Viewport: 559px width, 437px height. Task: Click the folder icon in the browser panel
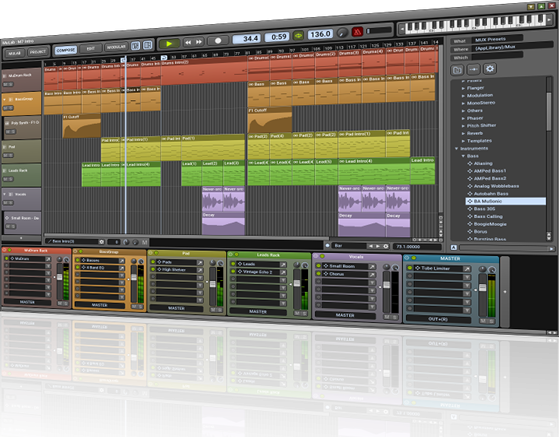pos(457,70)
